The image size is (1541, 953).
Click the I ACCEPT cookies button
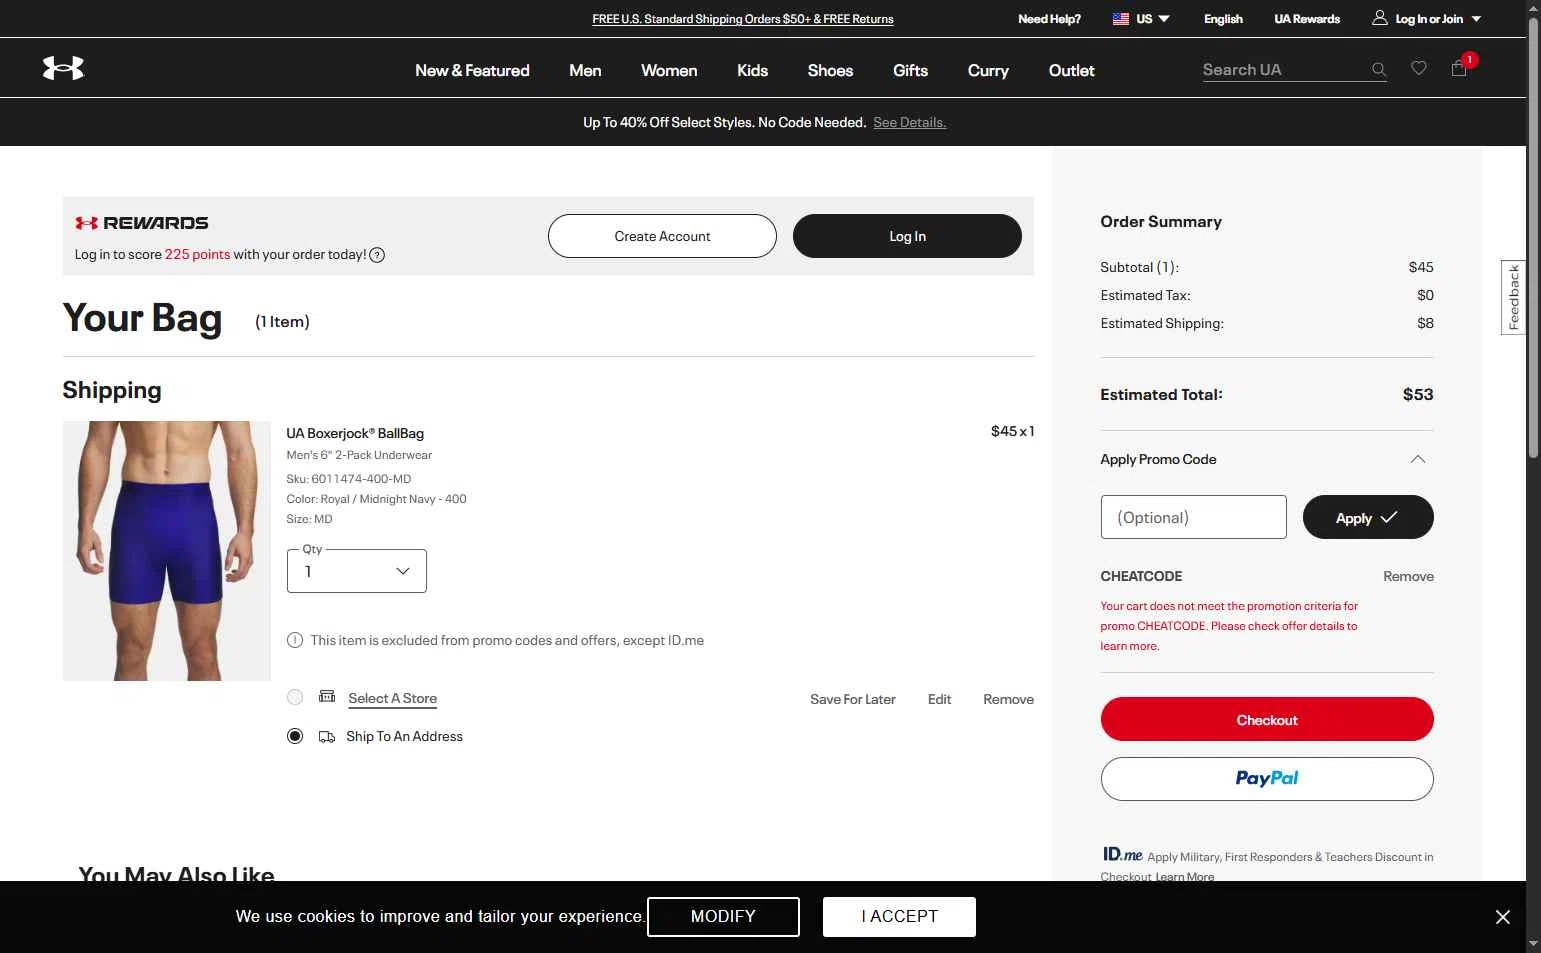[x=899, y=917]
